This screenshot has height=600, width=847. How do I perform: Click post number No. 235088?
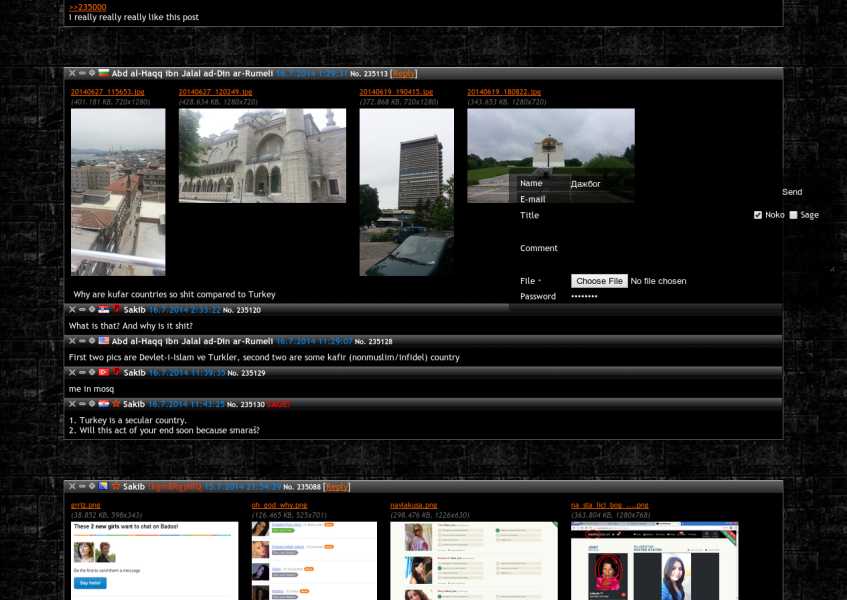[x=302, y=487]
